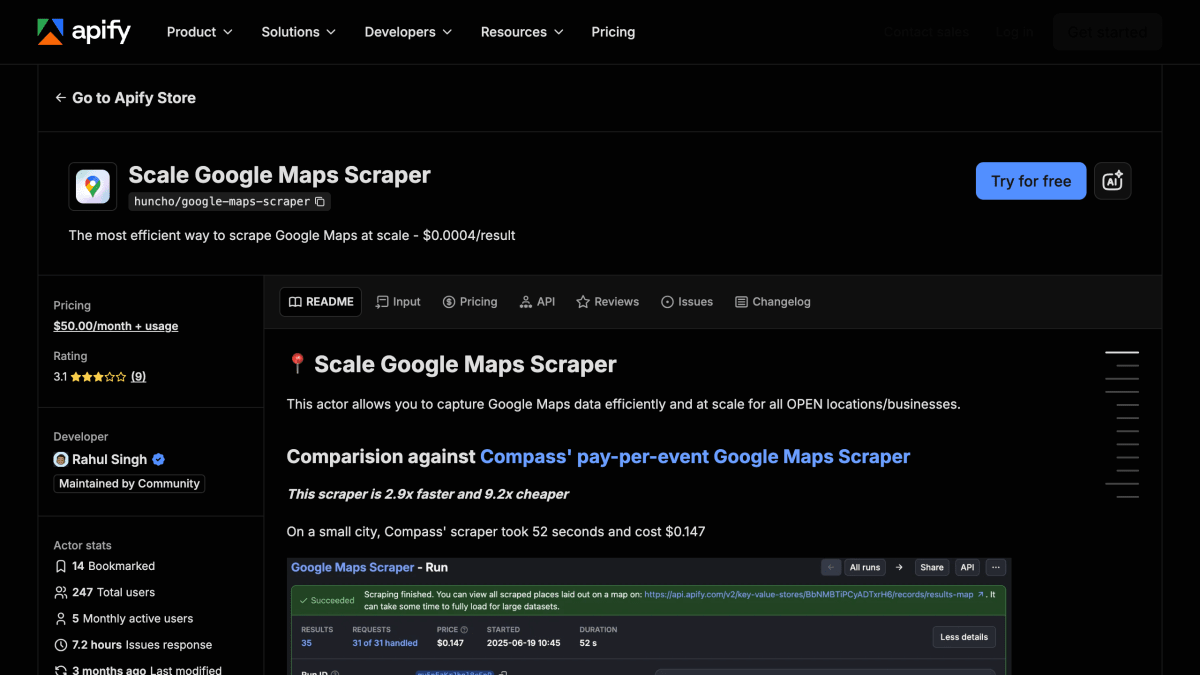
Task: Click the Get started button
Action: click(1107, 32)
